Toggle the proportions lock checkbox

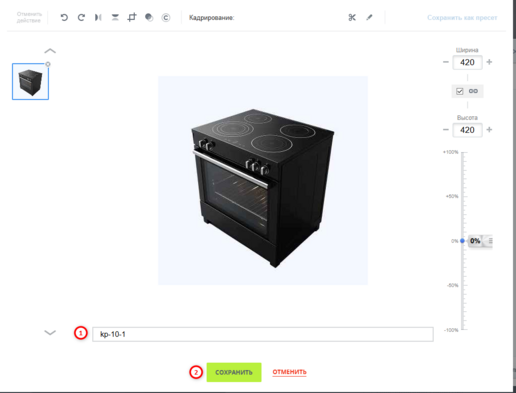(x=460, y=91)
